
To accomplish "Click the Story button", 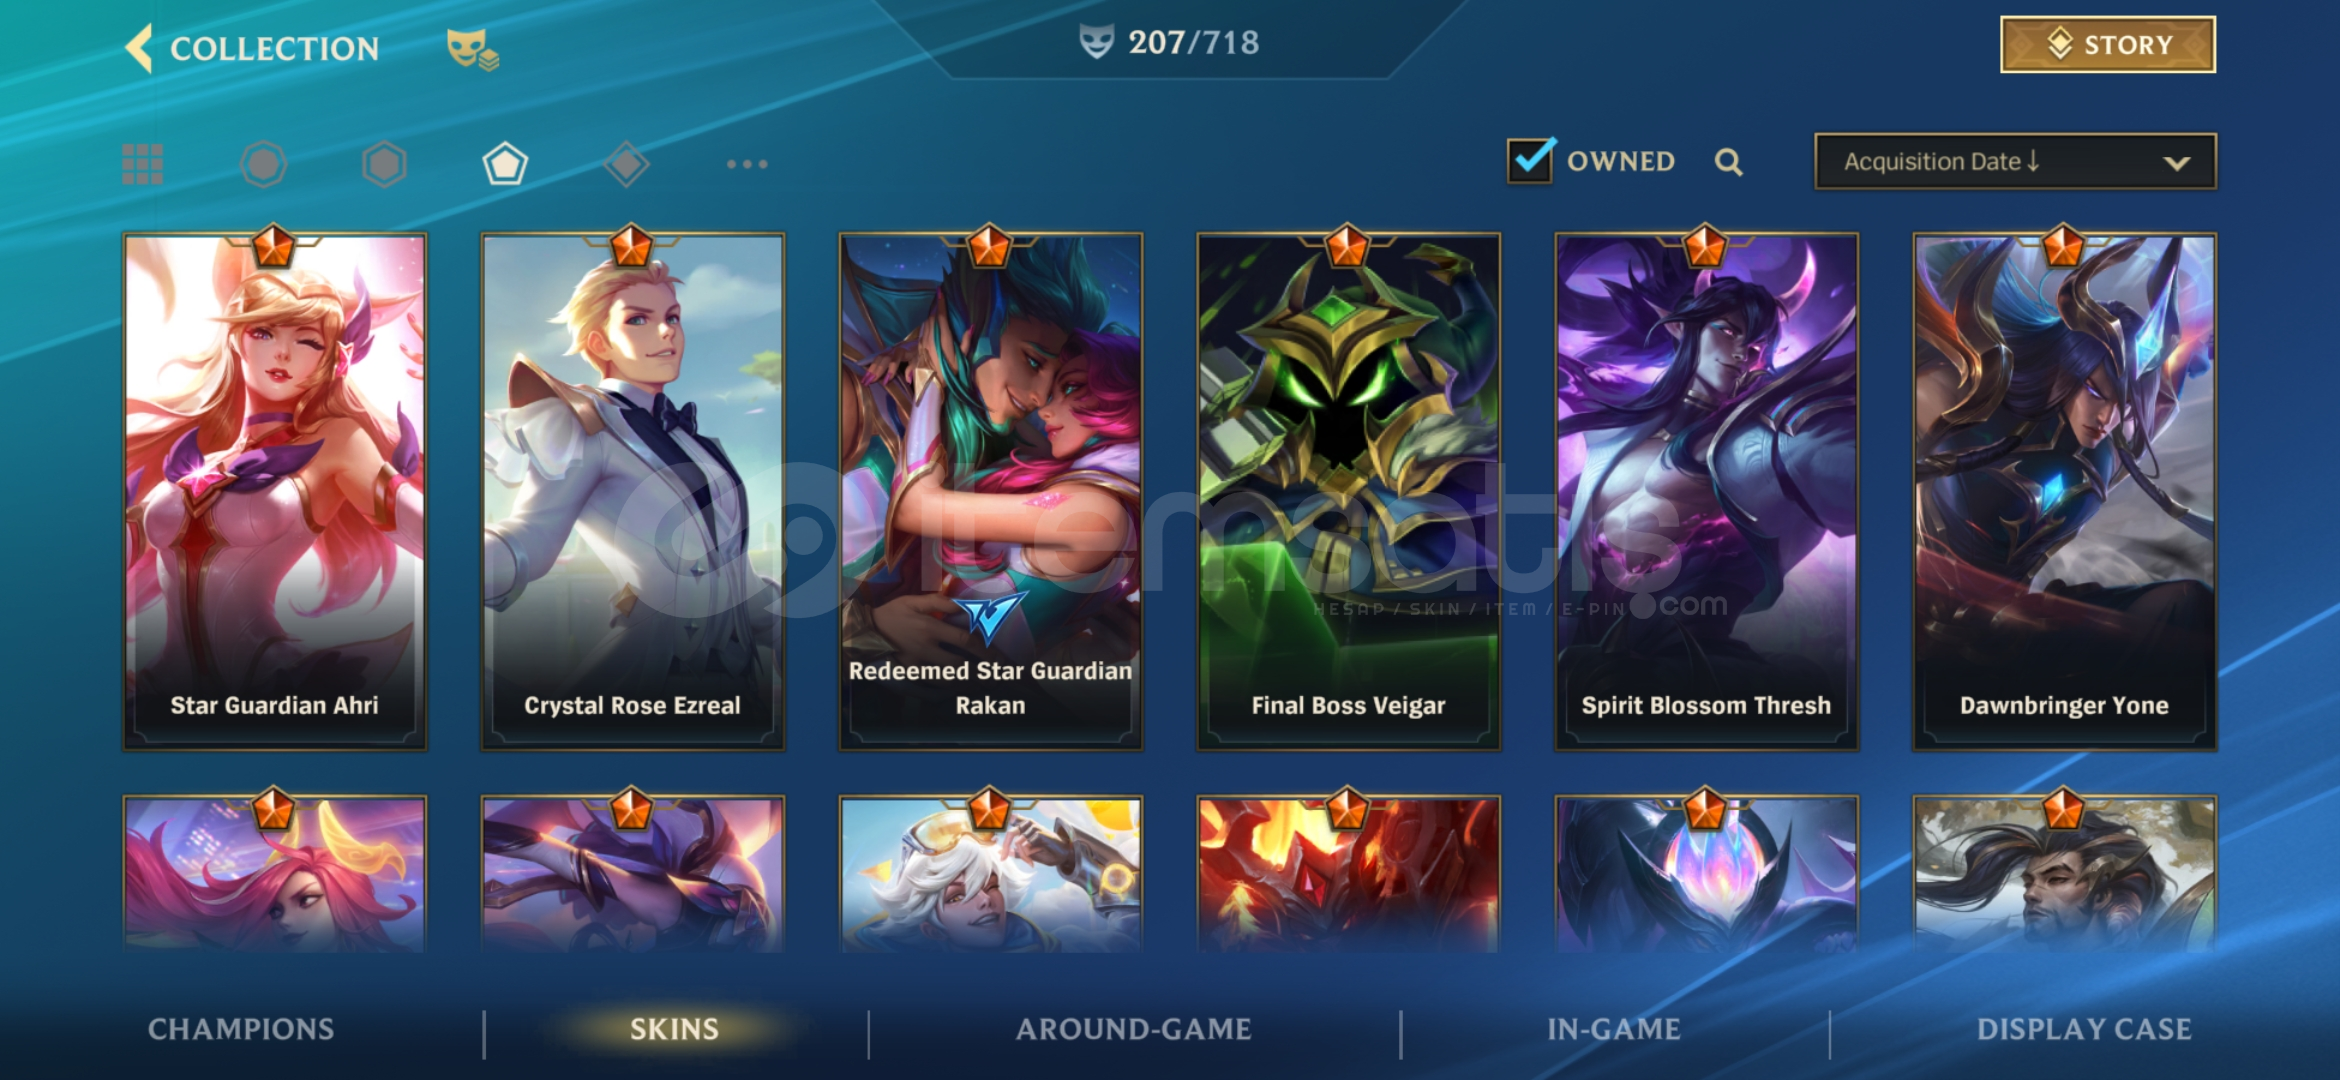I will coord(2108,45).
